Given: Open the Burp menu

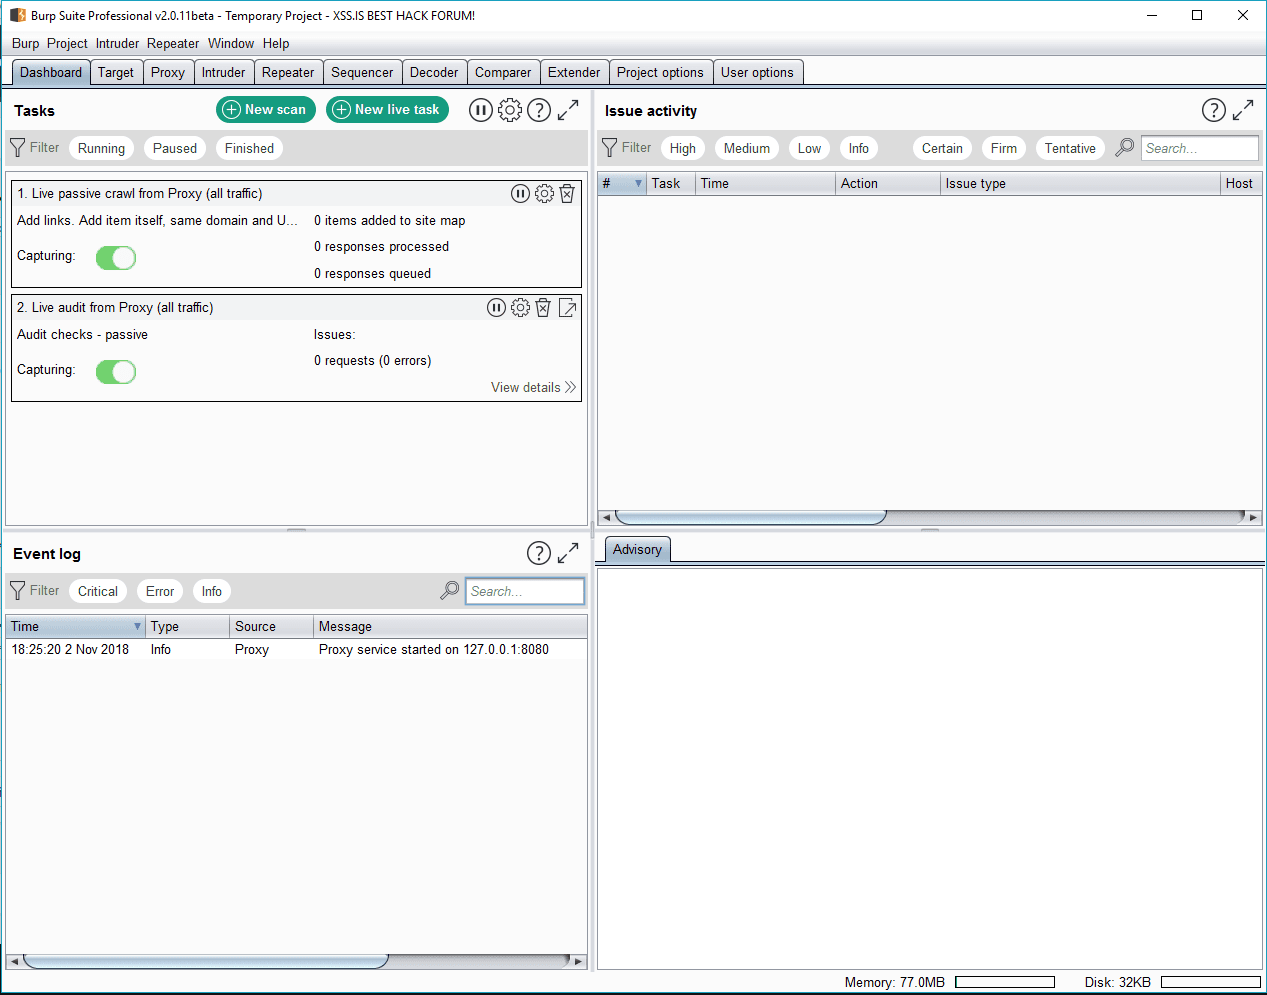Looking at the screenshot, I should [x=26, y=43].
